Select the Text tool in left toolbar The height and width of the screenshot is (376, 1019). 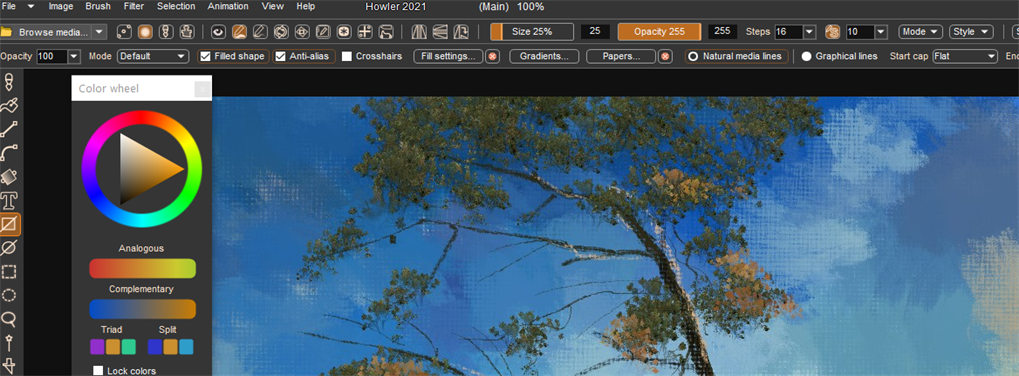pyautogui.click(x=9, y=200)
